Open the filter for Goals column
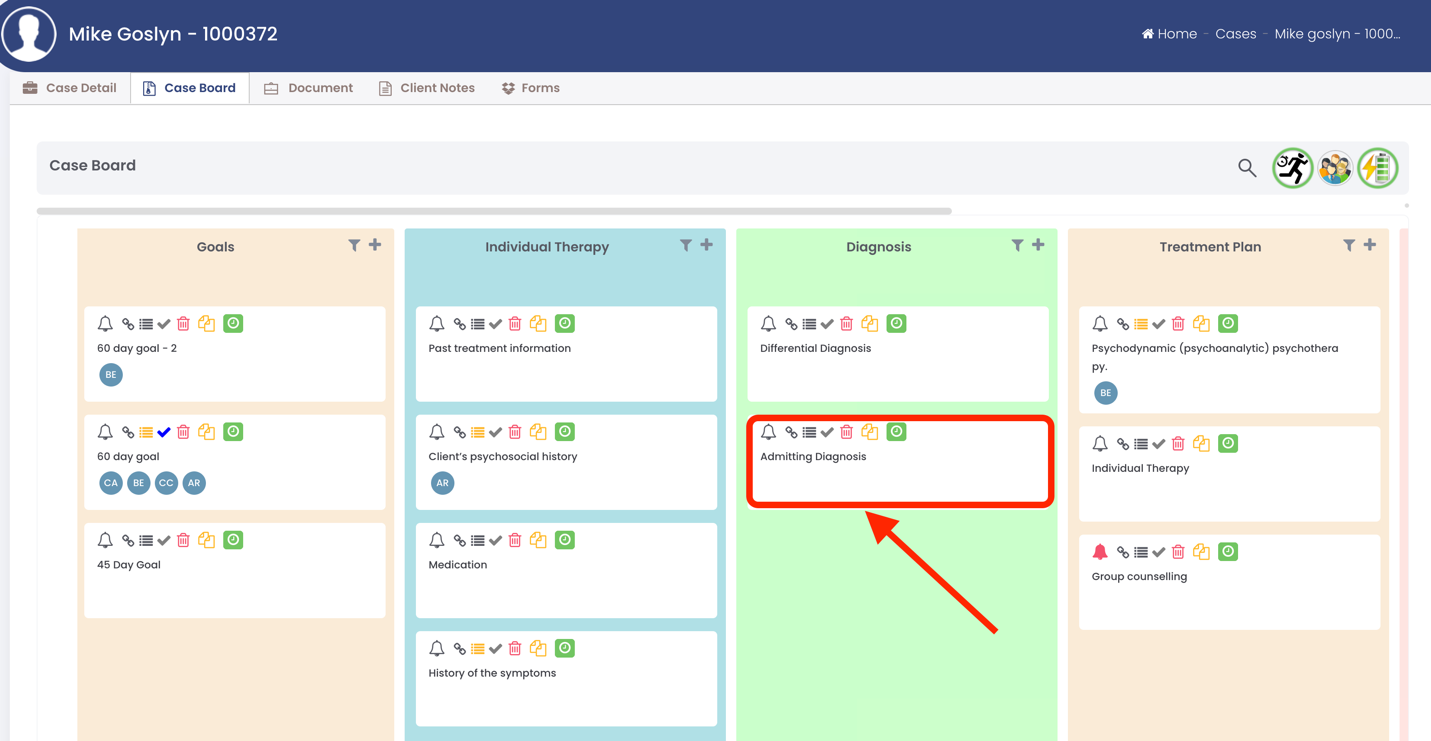Image resolution: width=1431 pixels, height=741 pixels. 354,245
